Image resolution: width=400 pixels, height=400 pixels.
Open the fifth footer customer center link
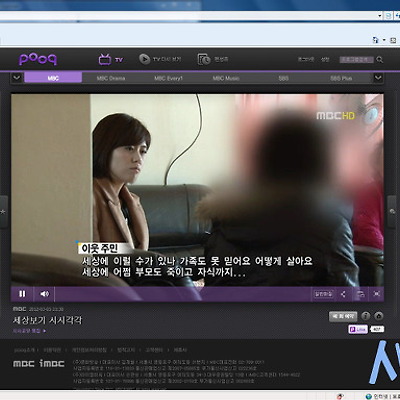click(154, 350)
